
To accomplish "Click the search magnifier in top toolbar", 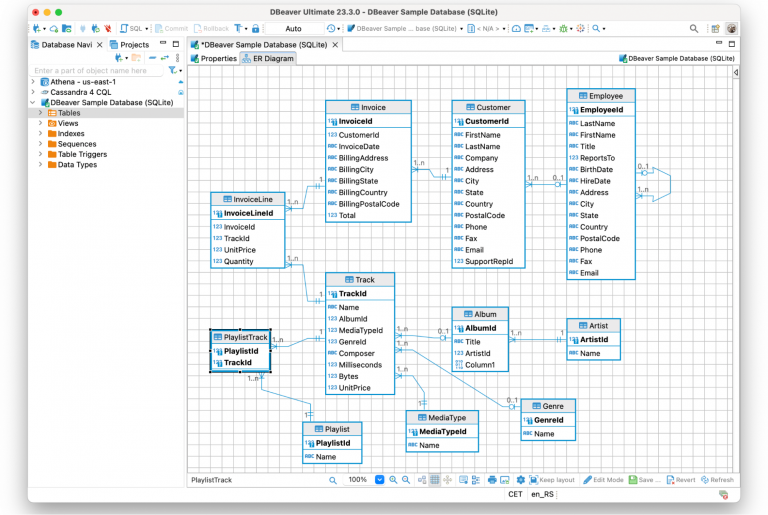I will click(694, 29).
